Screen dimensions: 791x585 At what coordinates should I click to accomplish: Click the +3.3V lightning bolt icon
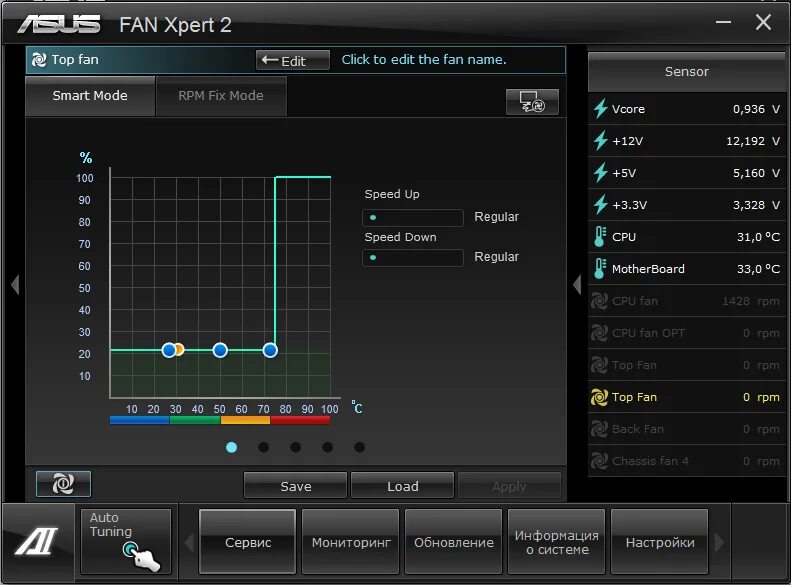click(x=600, y=205)
